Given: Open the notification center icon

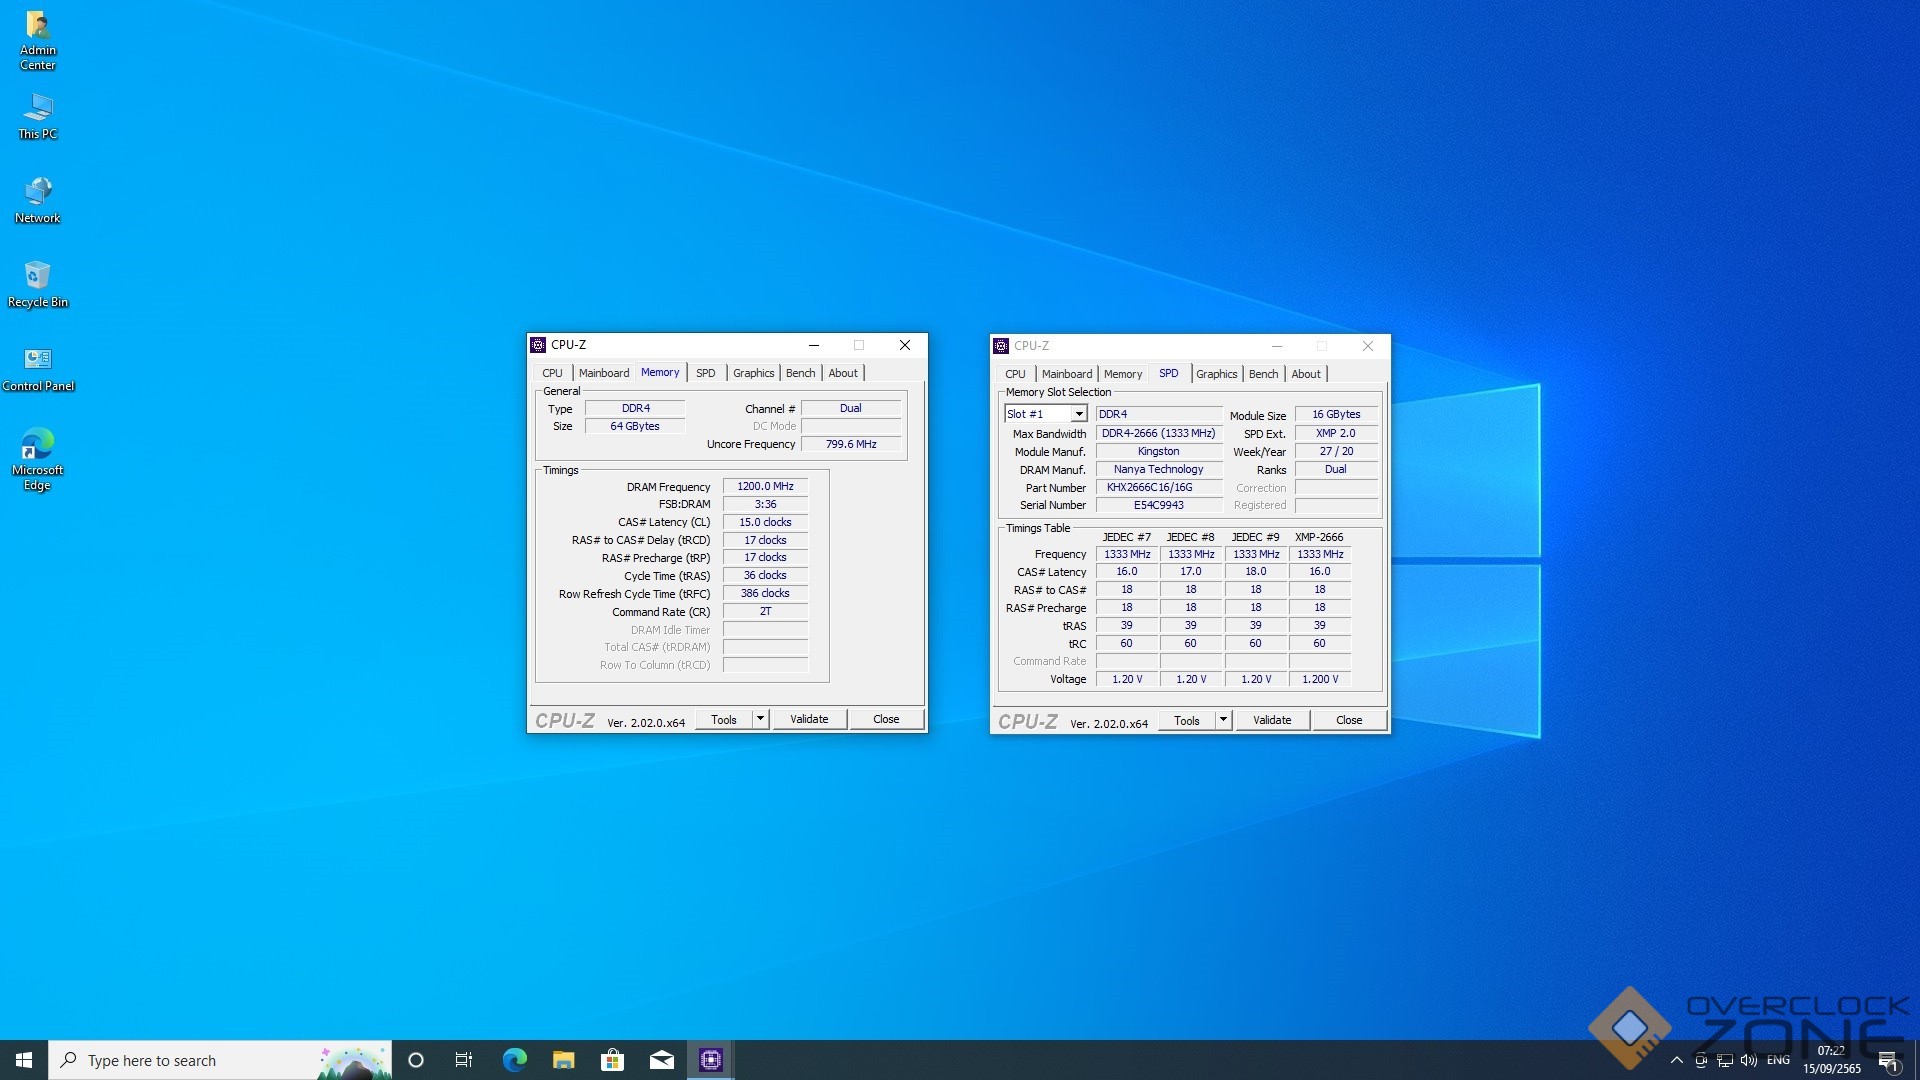Looking at the screenshot, I should coord(1888,1060).
